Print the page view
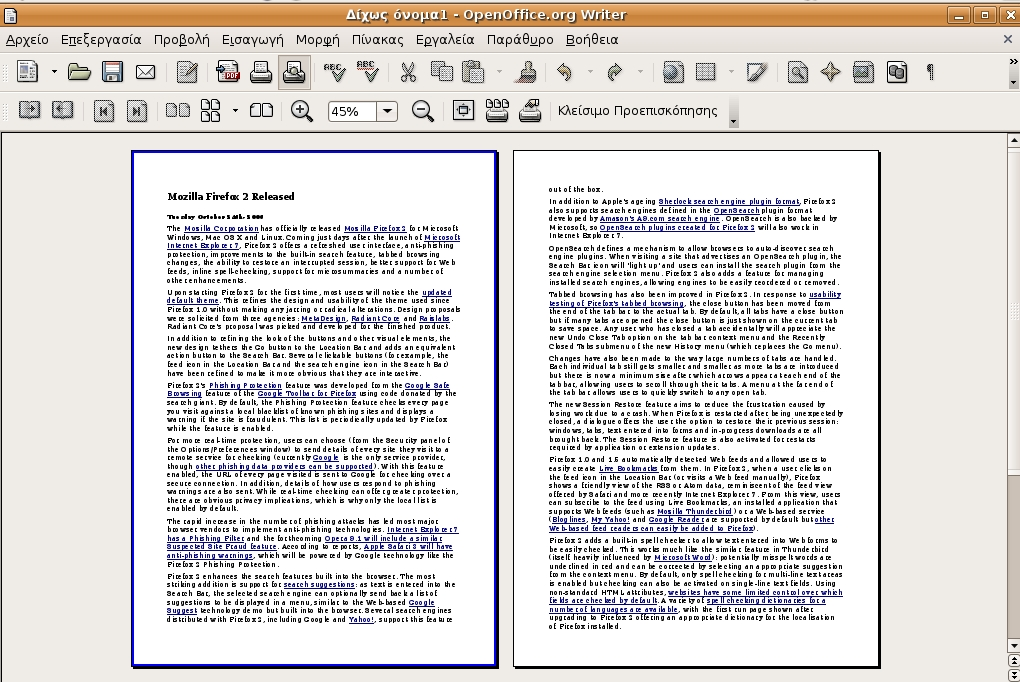The image size is (1020, 682). pos(497,110)
